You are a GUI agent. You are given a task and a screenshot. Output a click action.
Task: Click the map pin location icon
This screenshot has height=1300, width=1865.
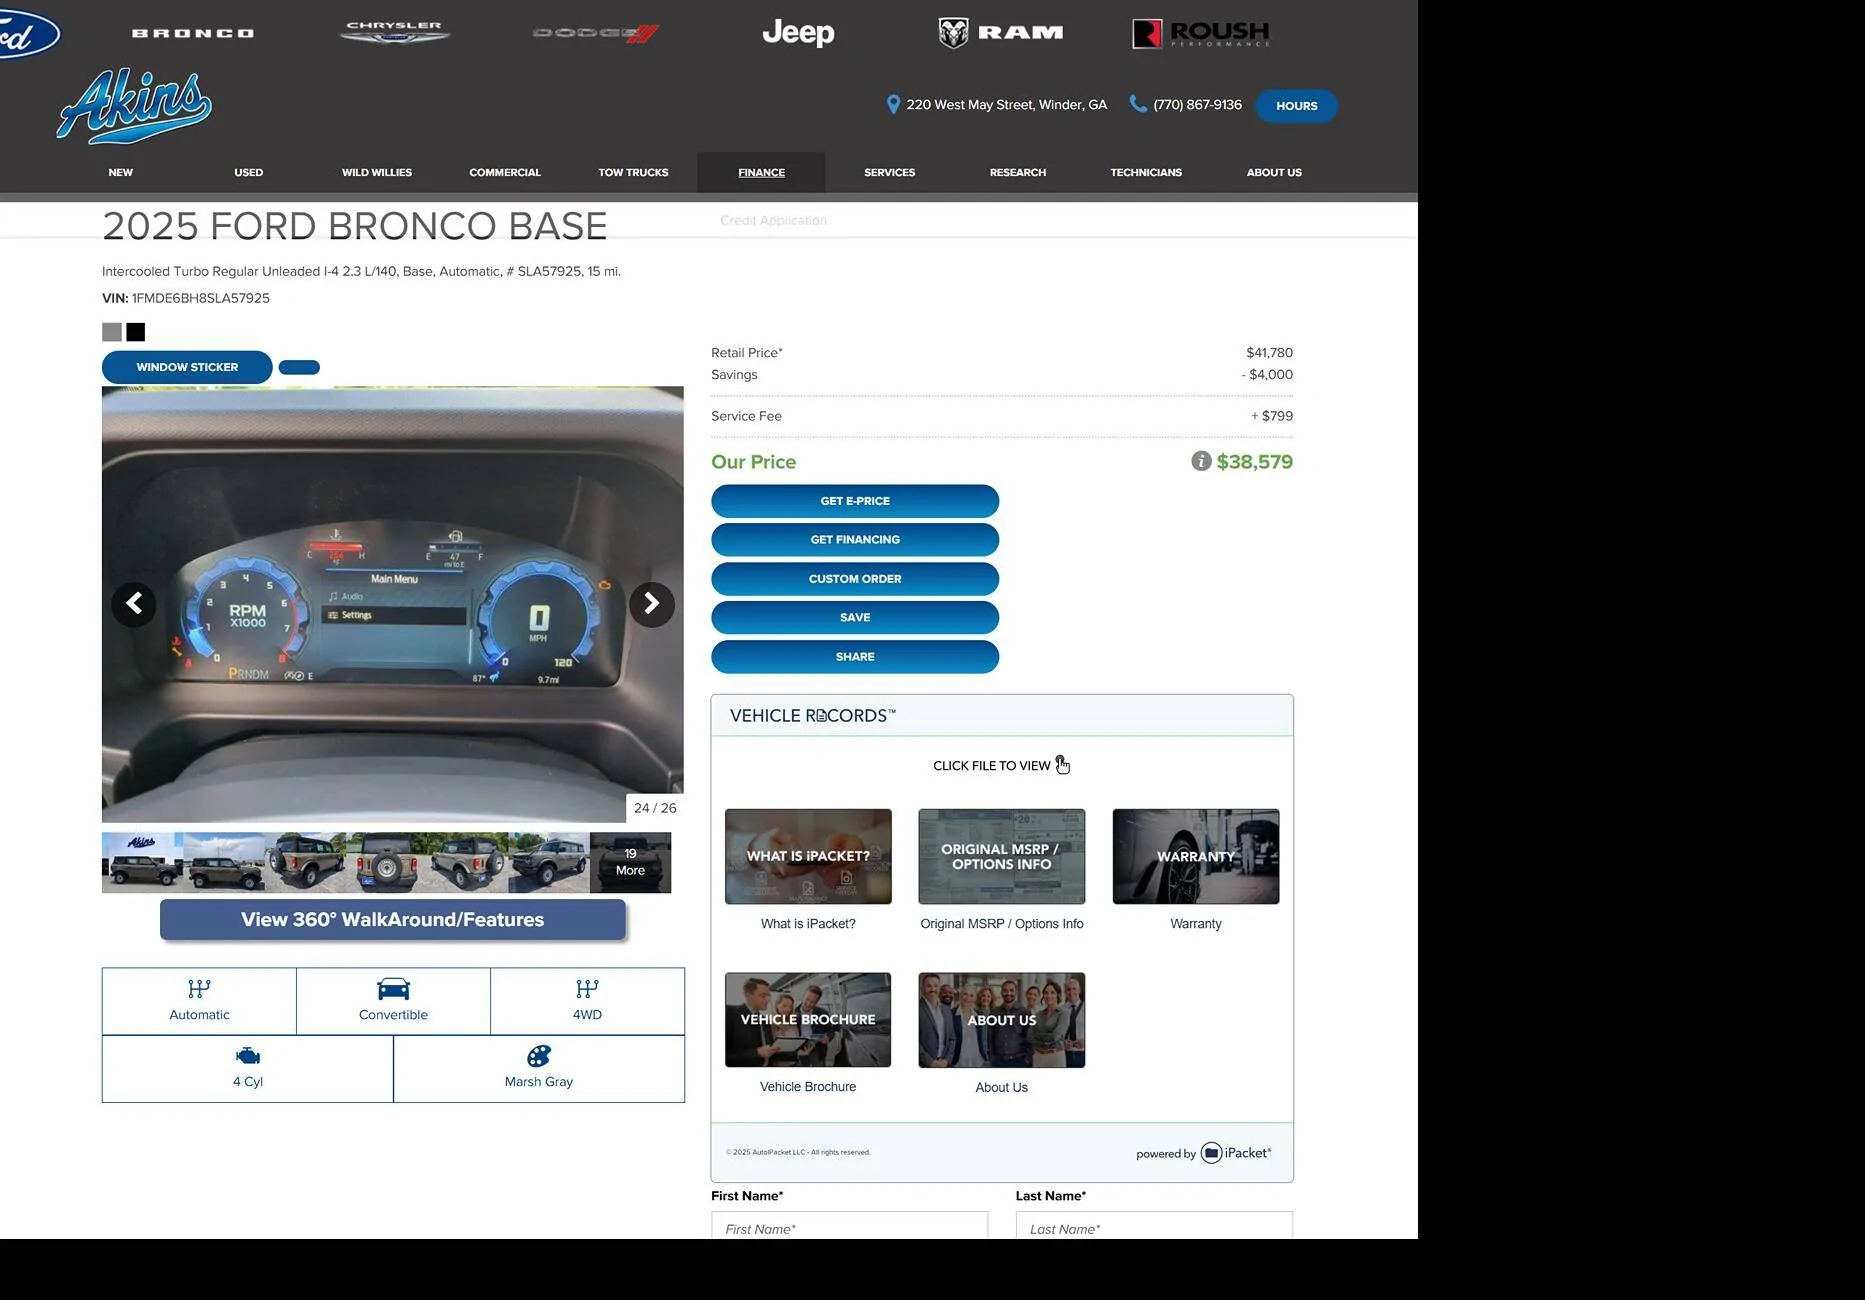click(893, 104)
